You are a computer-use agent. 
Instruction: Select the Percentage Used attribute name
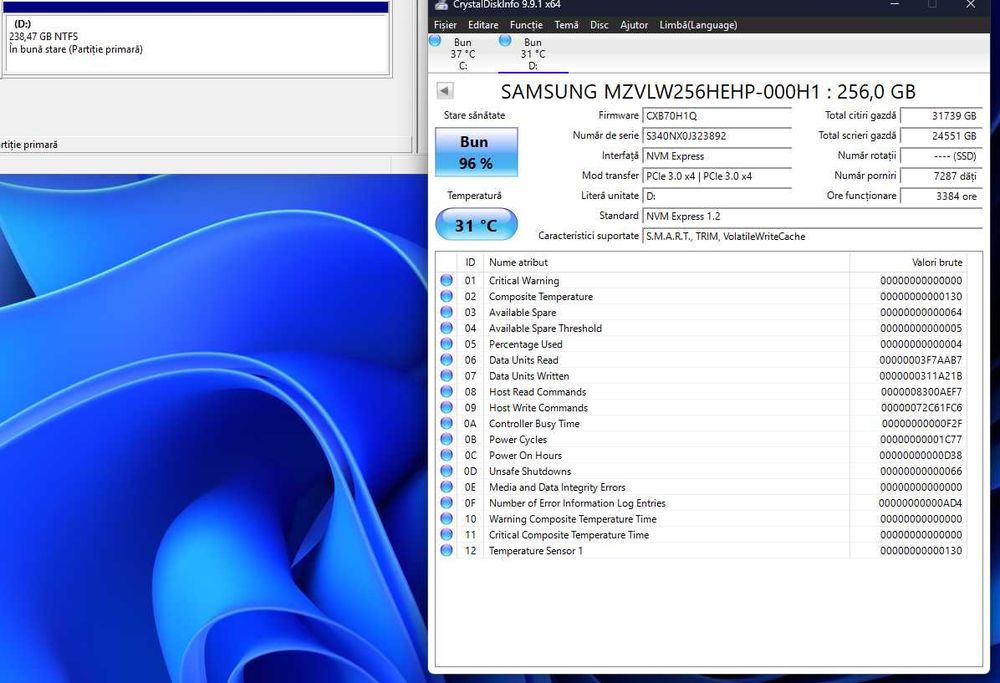click(526, 344)
